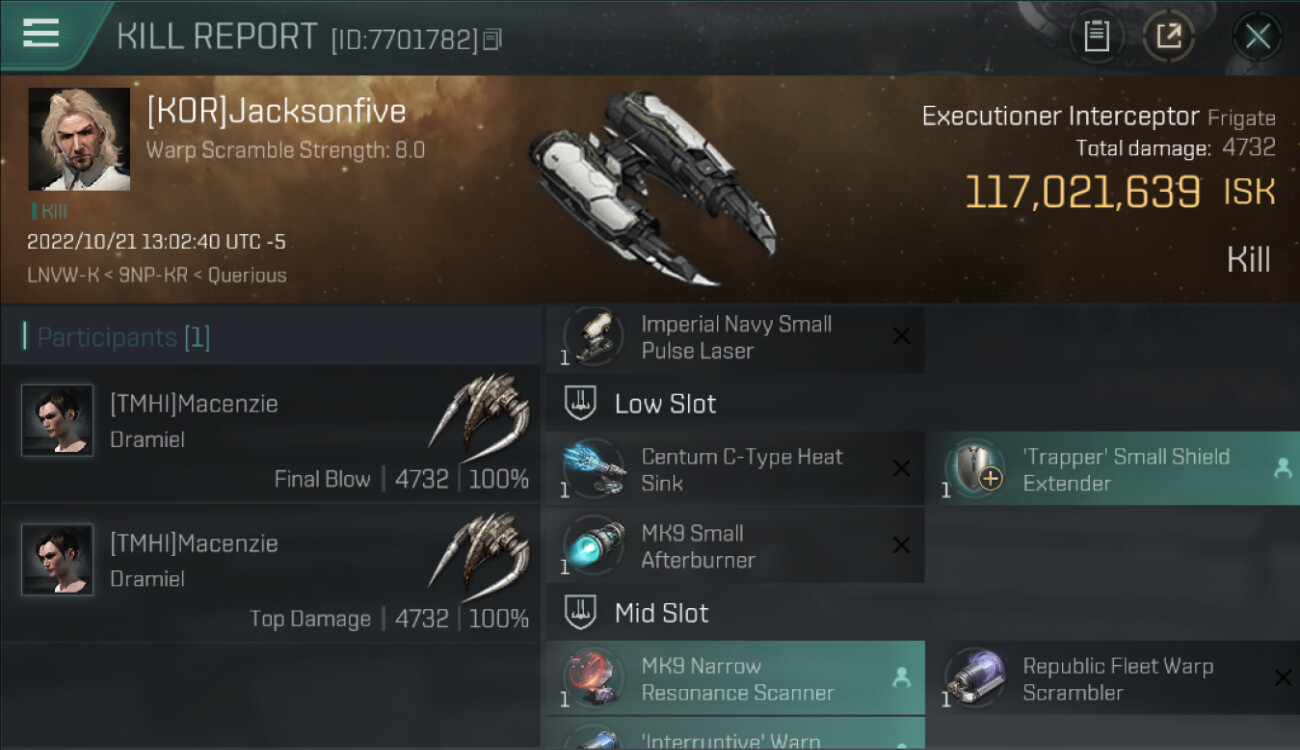1300x750 pixels.
Task: Share the kill report externally
Action: [1168, 37]
